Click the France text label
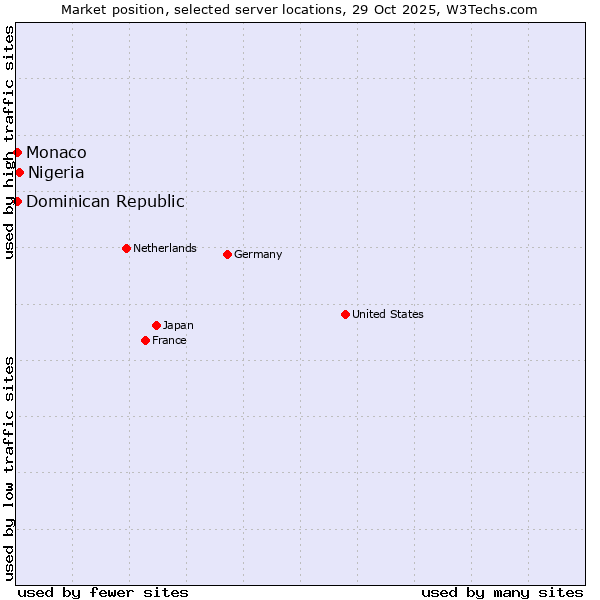This screenshot has width=600, height=600. (x=169, y=340)
